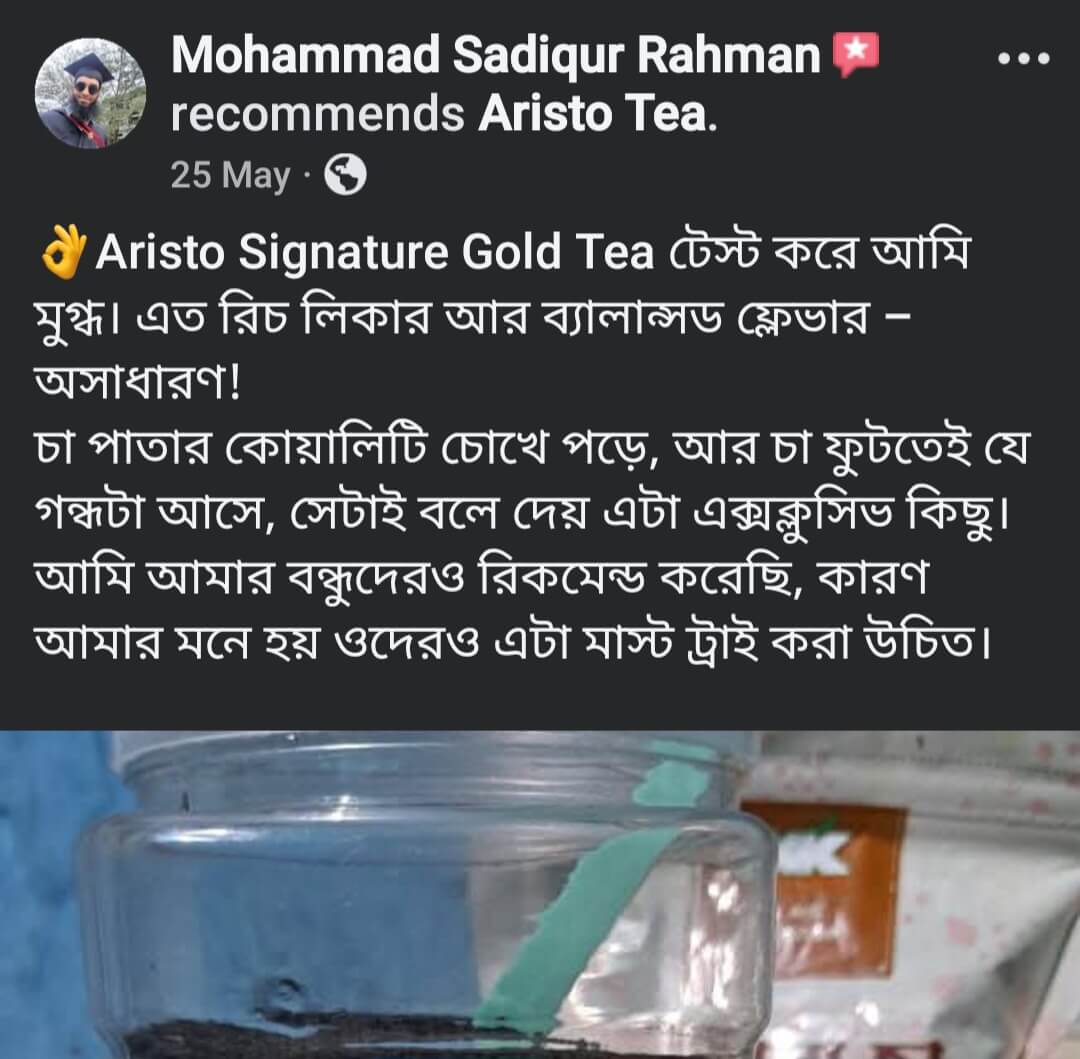Click the OK hand emoji

(x=64, y=253)
